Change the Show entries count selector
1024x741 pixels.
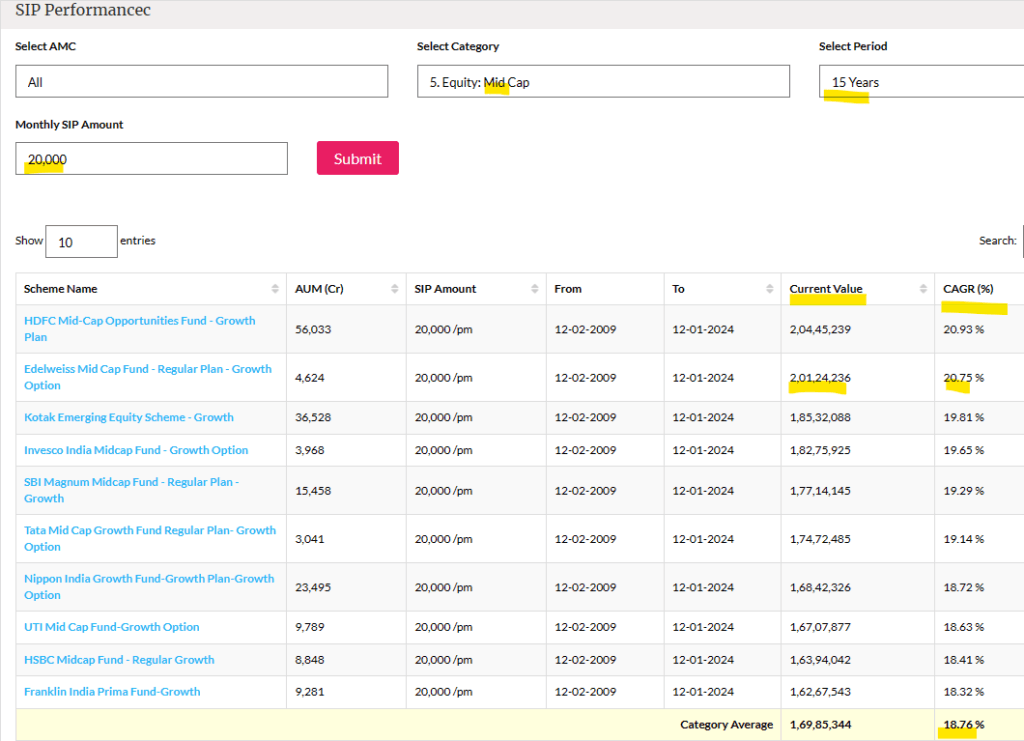[82, 242]
